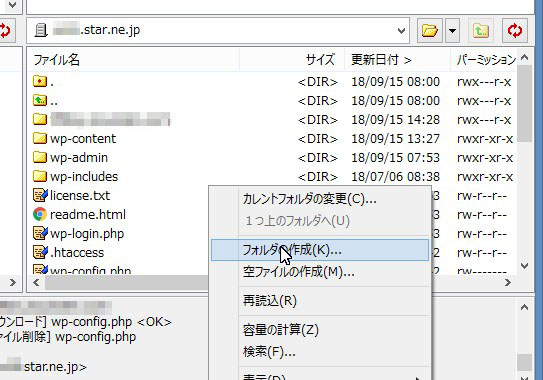543x380 pixels.
Task: Refresh remote listing with red arrows icon
Action: (x=515, y=30)
